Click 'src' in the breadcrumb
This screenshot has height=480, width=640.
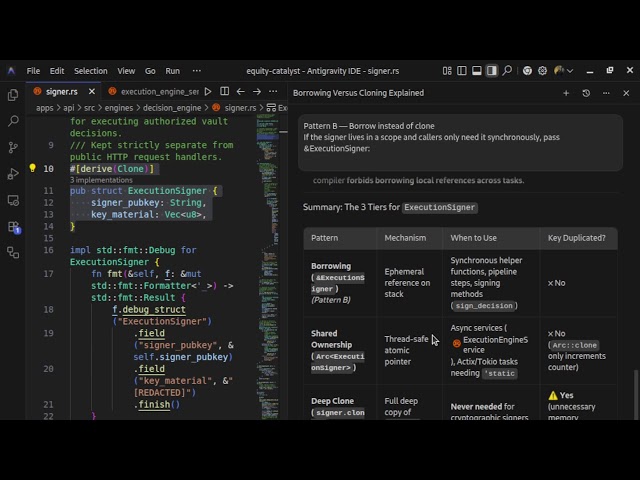click(89, 108)
